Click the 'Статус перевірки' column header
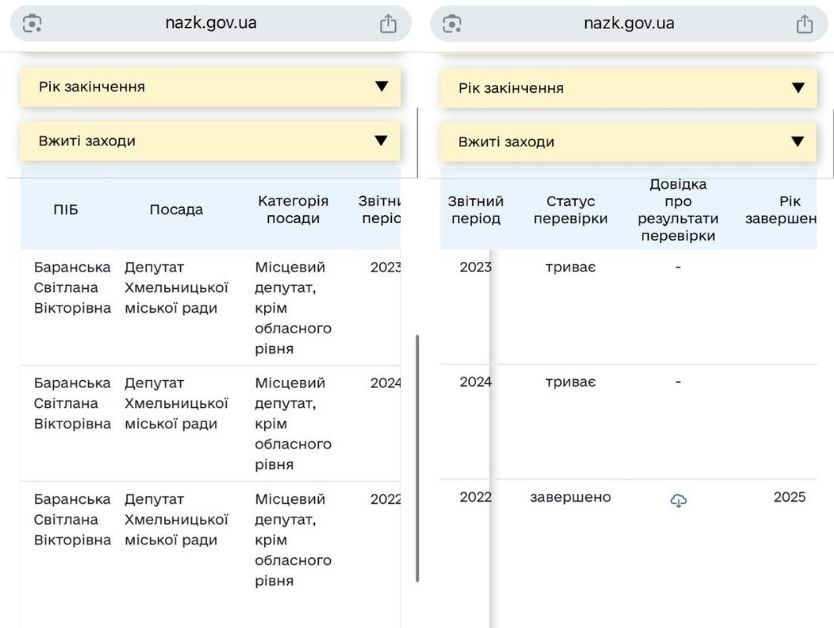This screenshot has width=834, height=628. (x=570, y=210)
